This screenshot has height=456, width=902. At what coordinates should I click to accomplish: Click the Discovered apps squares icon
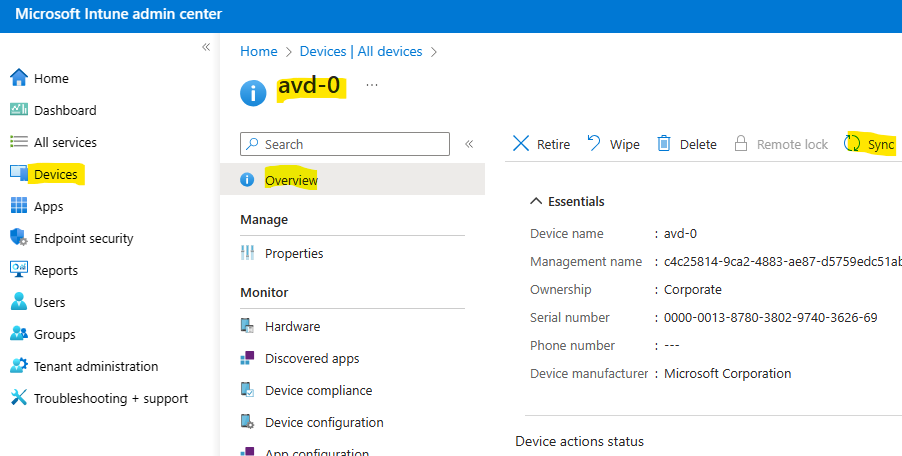pos(247,358)
